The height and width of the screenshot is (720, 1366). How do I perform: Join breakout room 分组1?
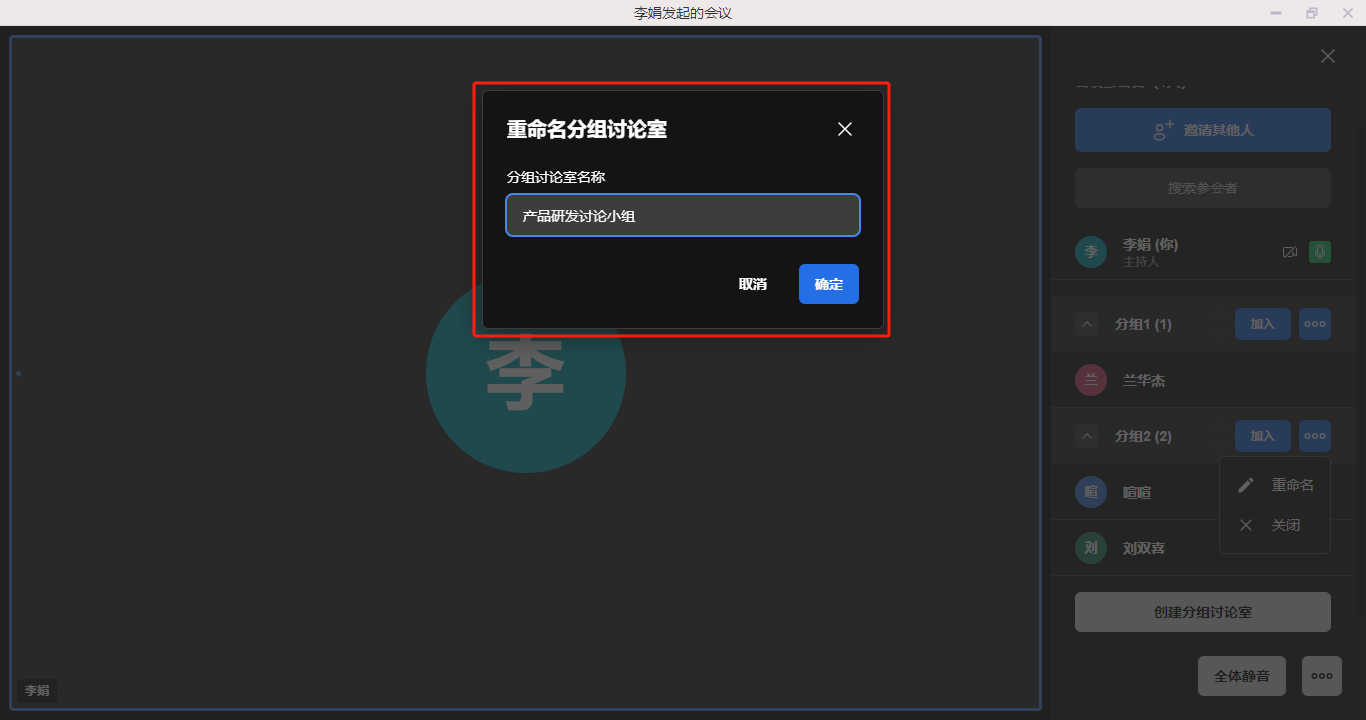1262,324
